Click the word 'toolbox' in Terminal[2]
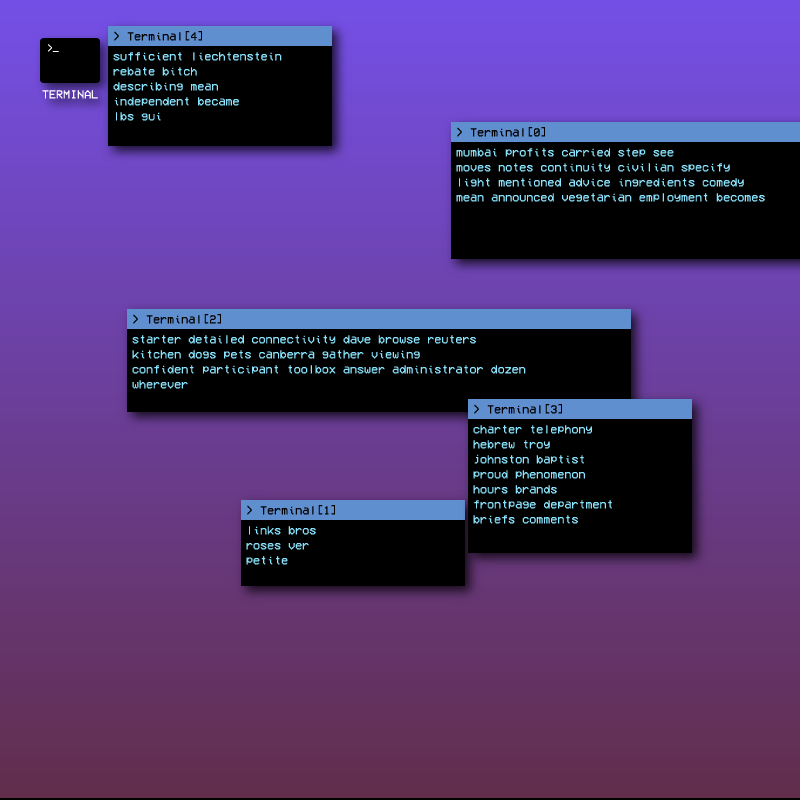800x800 pixels. pos(311,370)
